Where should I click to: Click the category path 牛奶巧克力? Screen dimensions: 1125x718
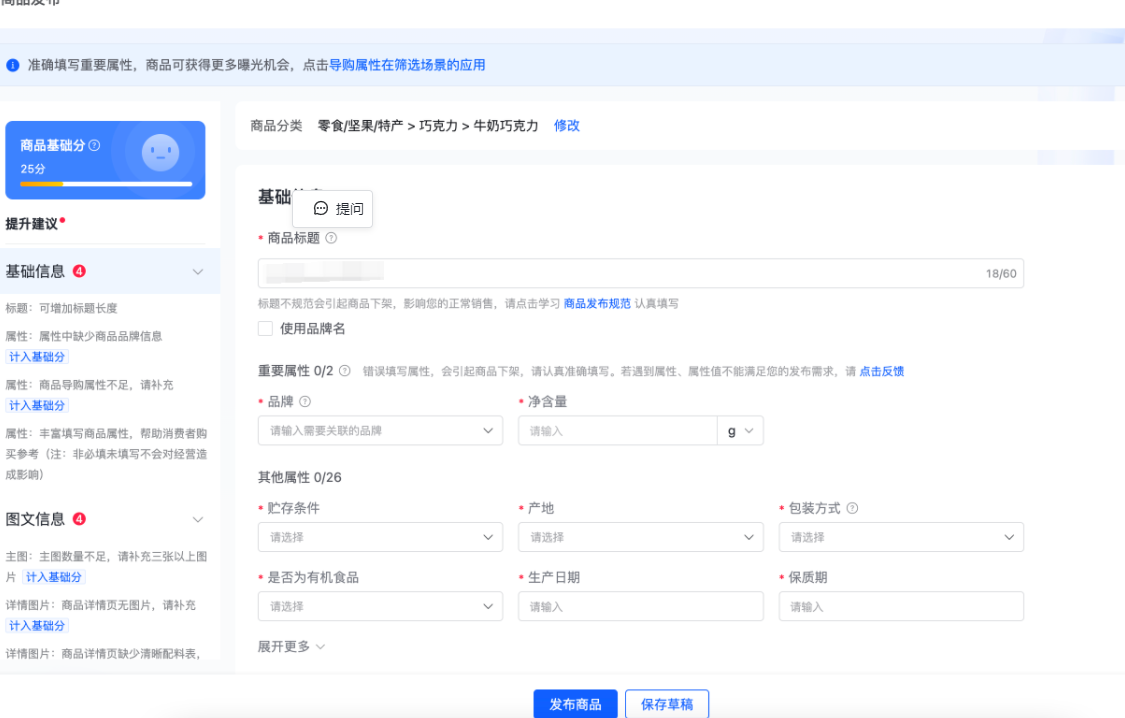506,126
